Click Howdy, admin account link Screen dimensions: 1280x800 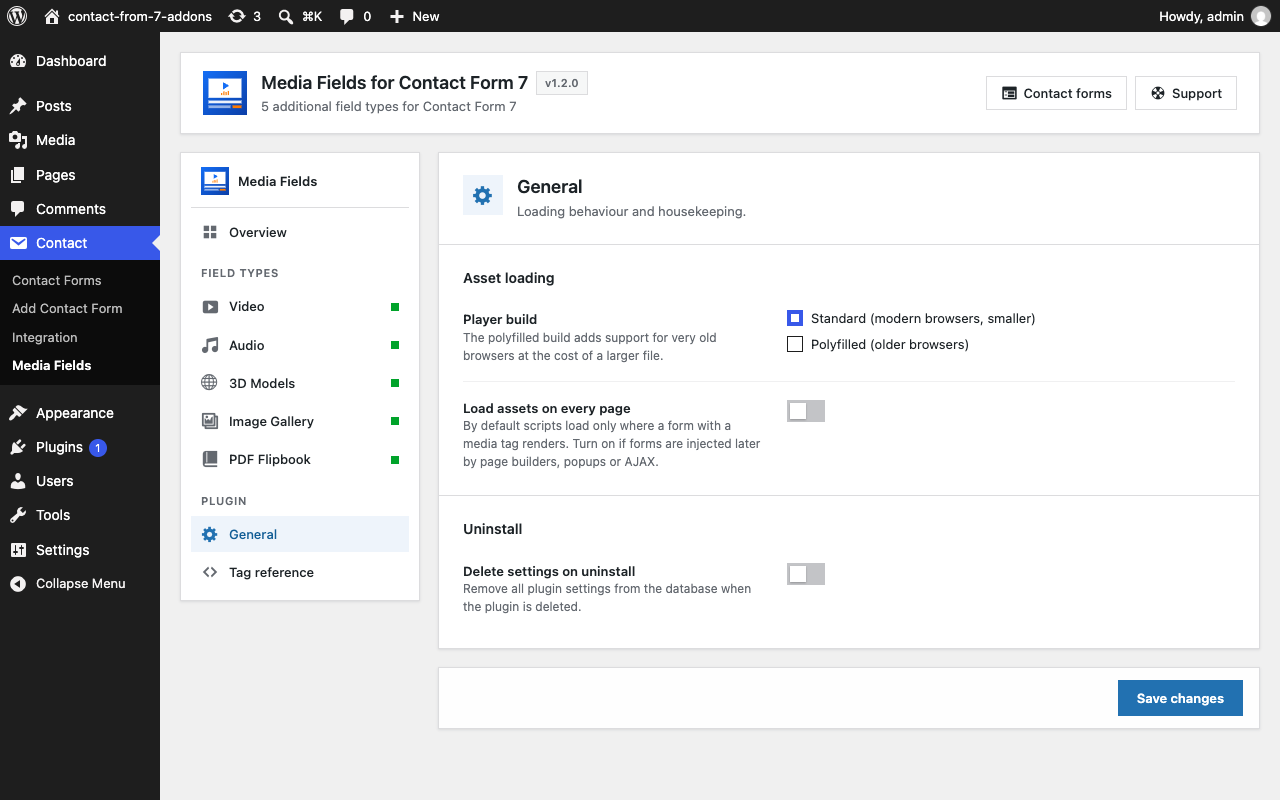(1214, 16)
